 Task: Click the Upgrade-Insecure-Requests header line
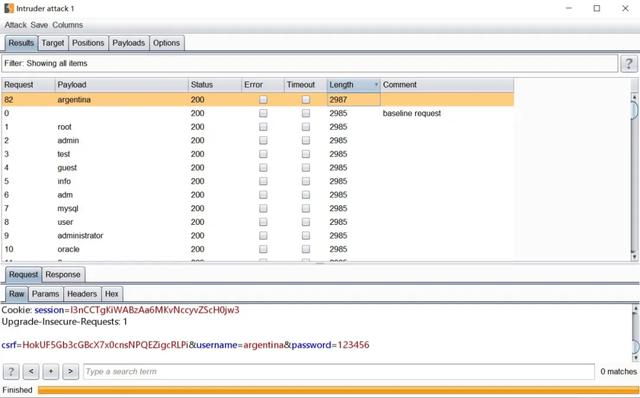click(64, 322)
